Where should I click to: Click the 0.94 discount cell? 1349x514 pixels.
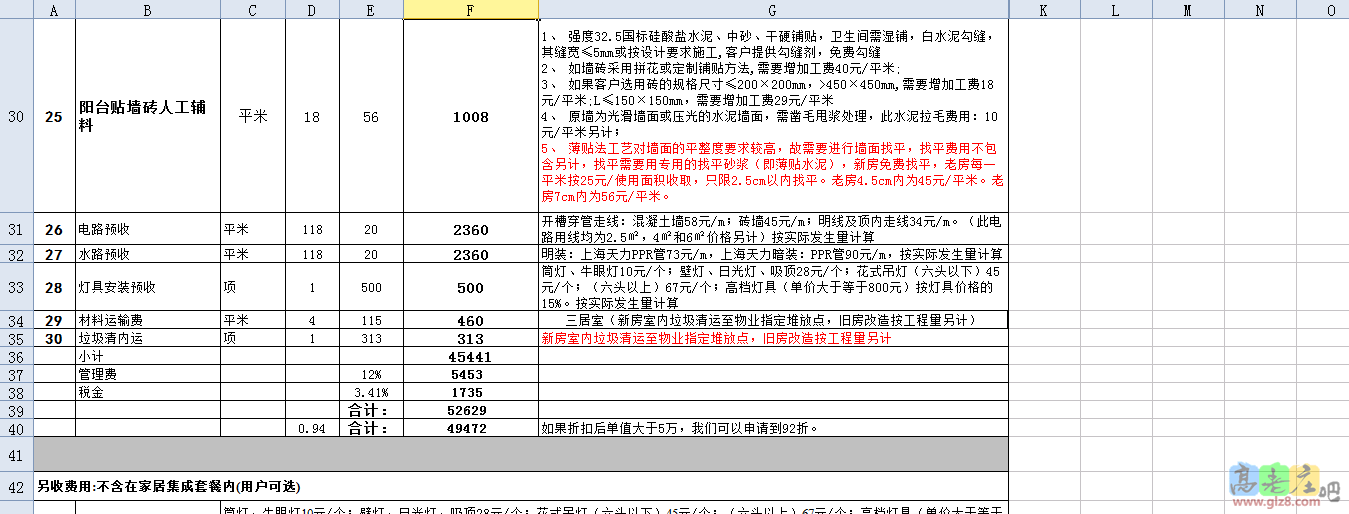312,428
